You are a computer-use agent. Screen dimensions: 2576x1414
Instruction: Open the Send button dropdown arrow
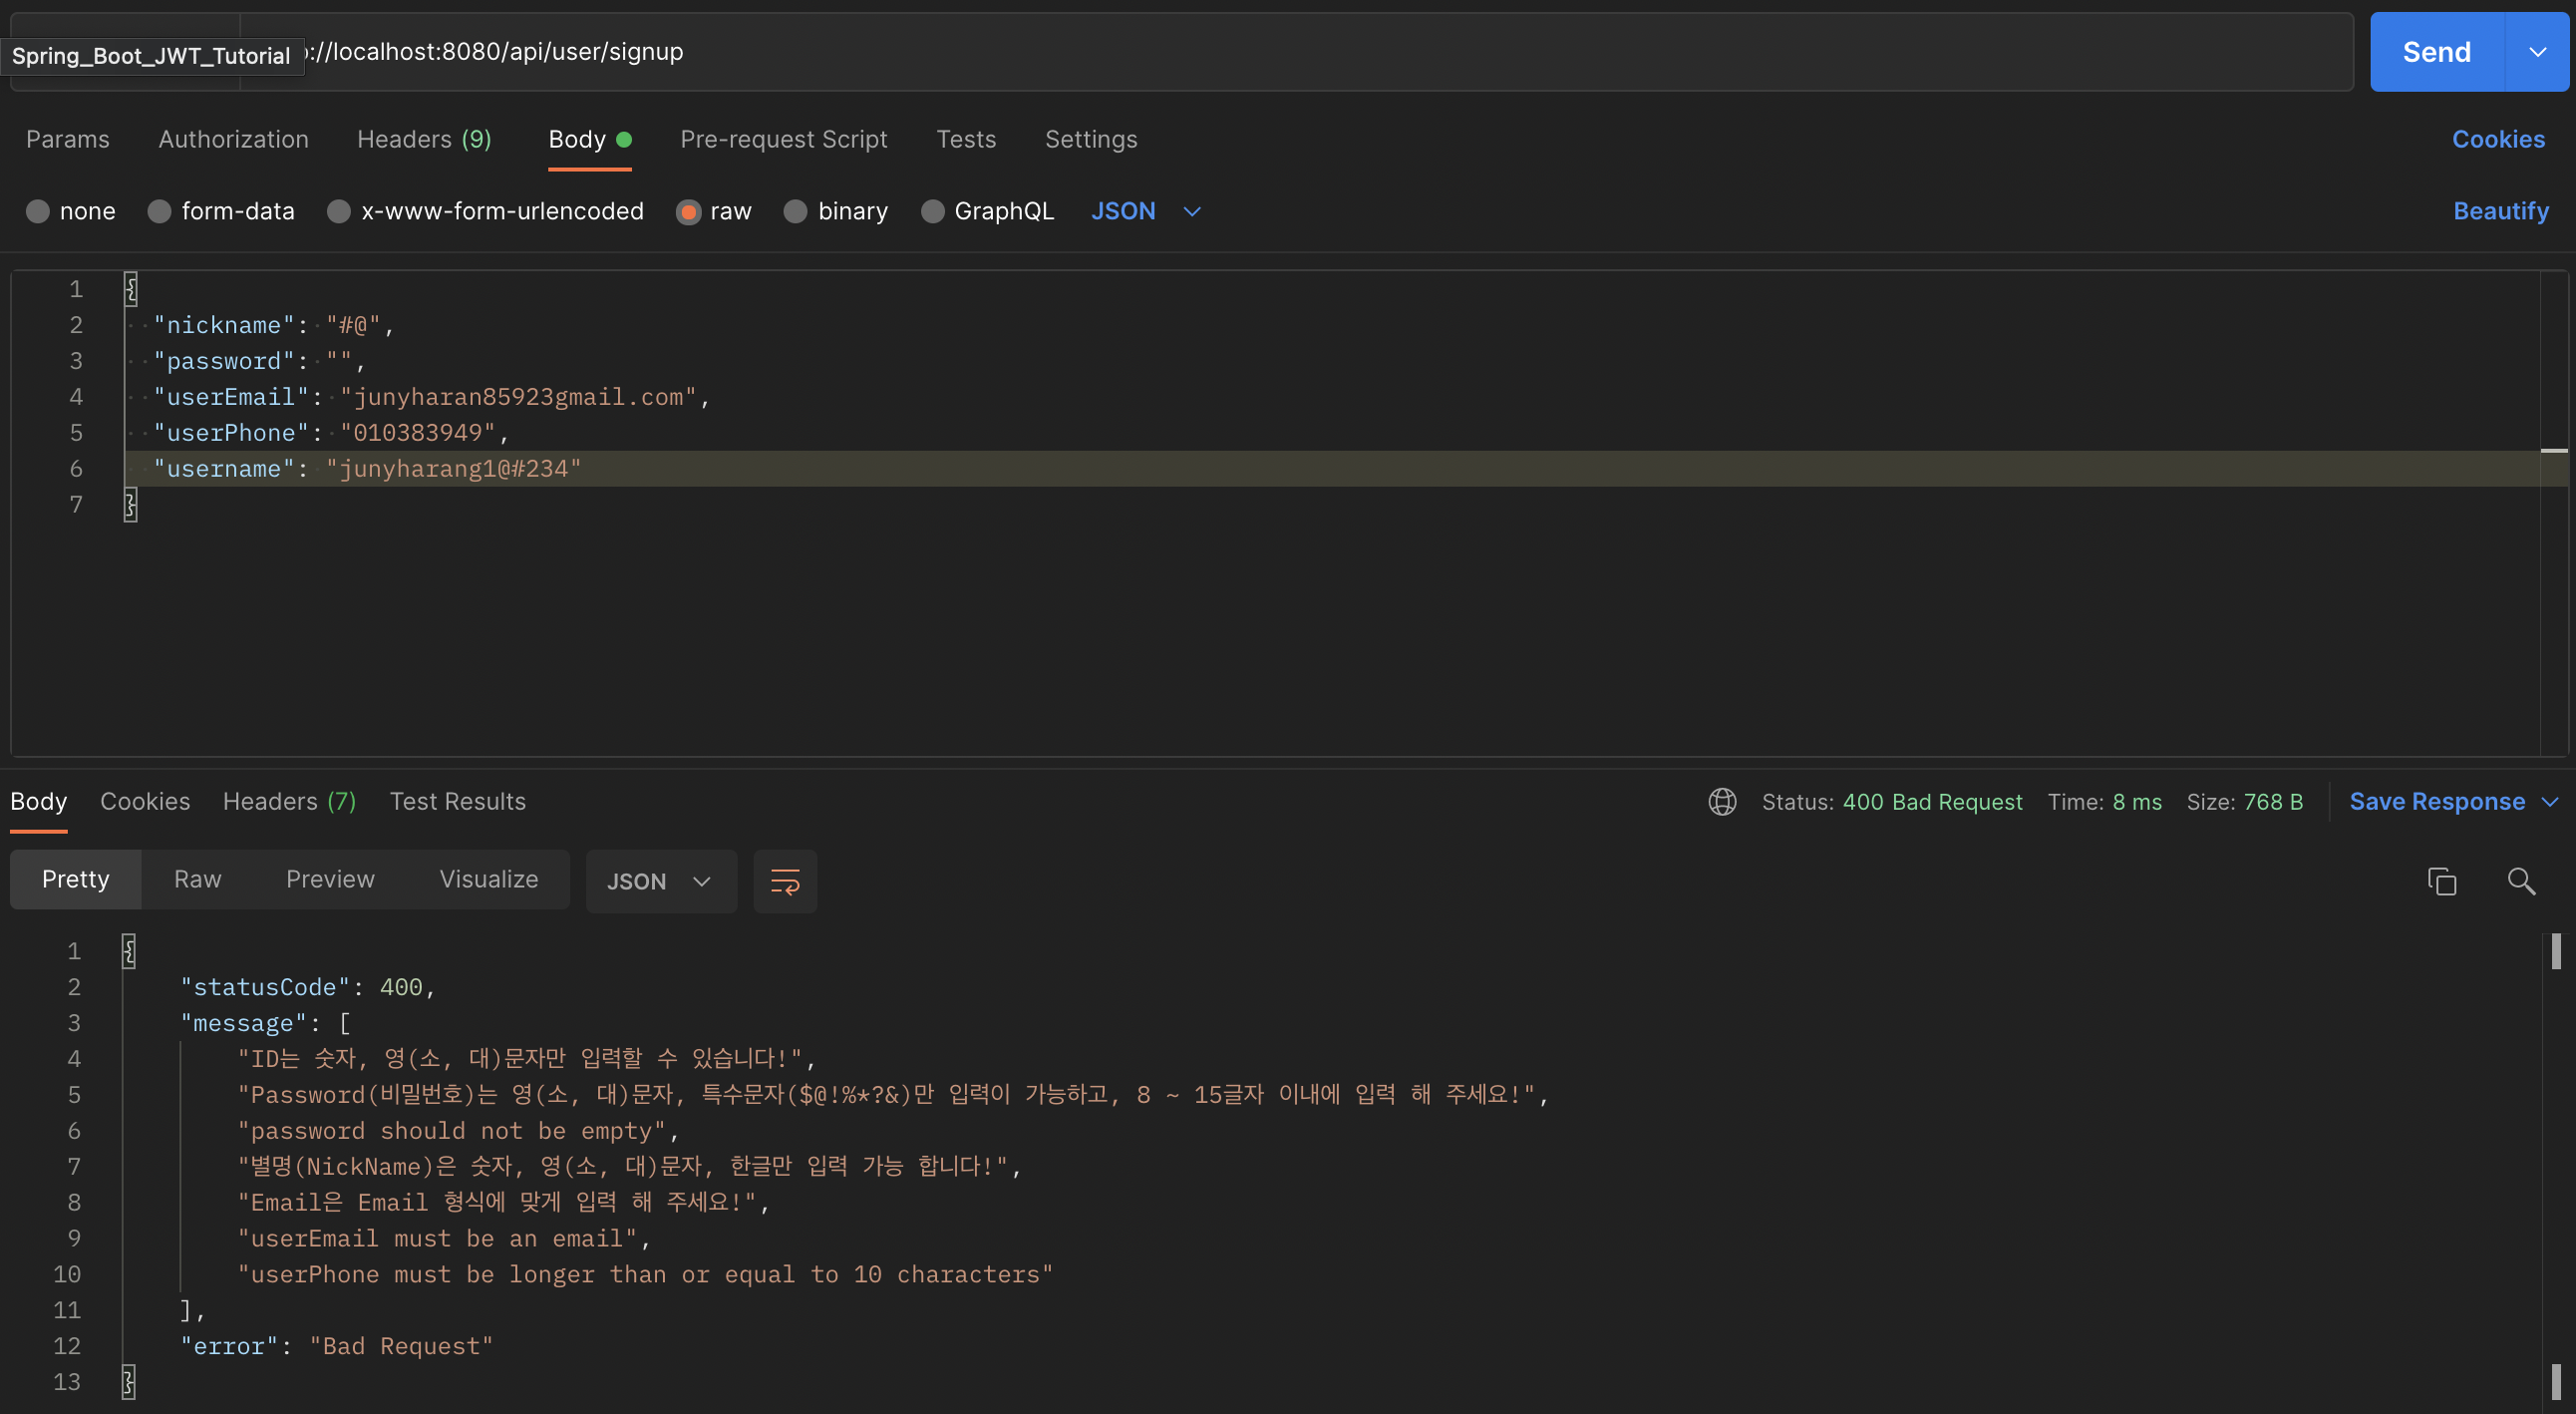(2537, 52)
